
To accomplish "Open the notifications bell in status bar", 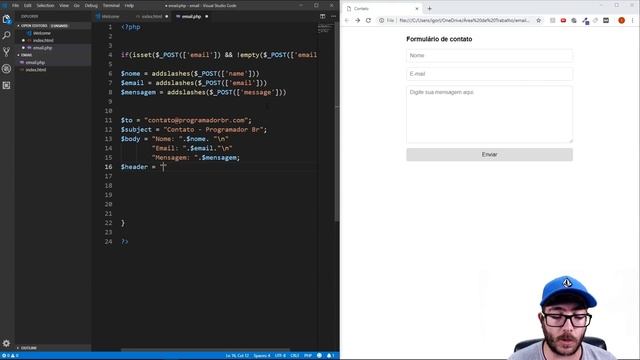I will [330, 356].
